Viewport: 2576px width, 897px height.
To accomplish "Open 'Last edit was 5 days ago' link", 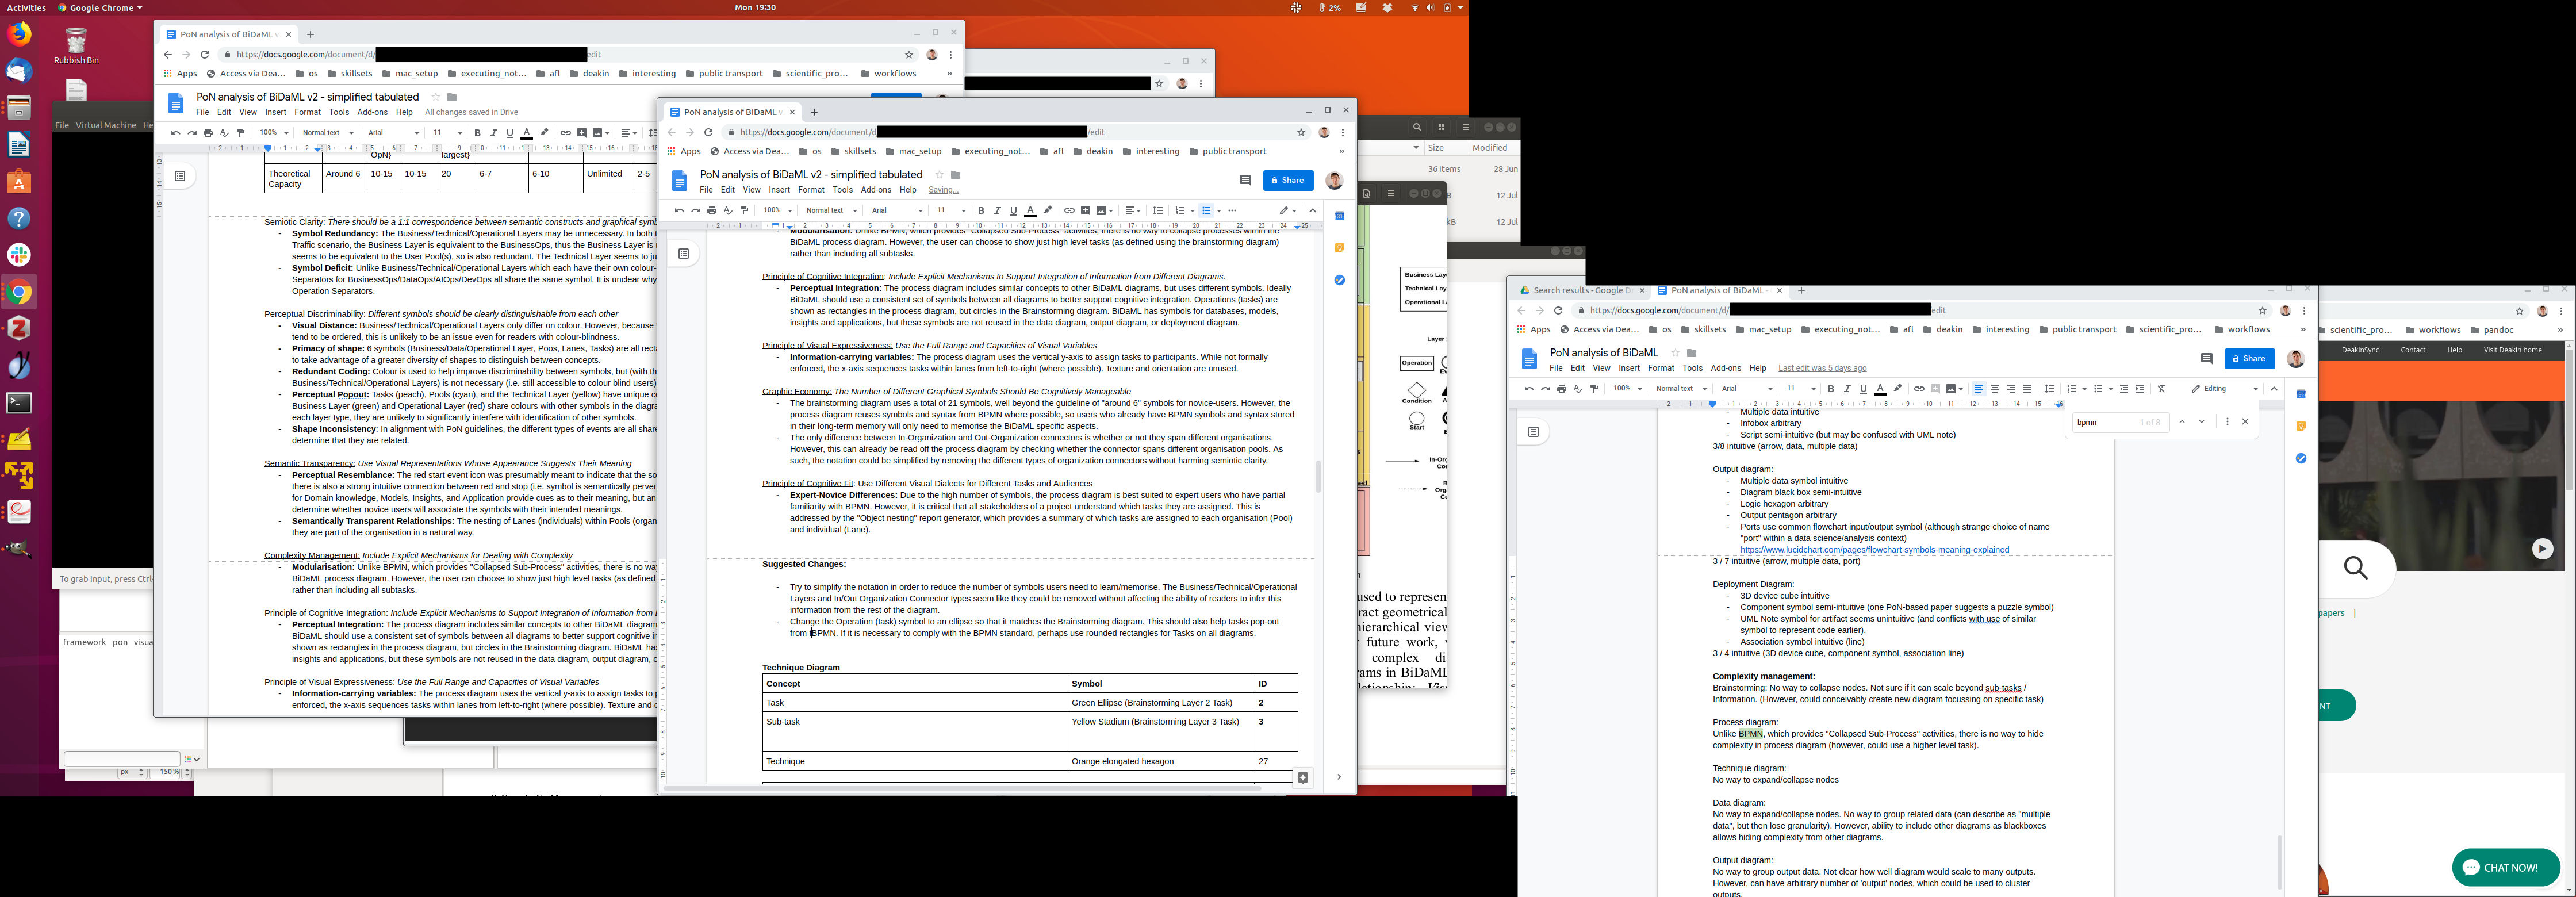I will [x=1822, y=368].
